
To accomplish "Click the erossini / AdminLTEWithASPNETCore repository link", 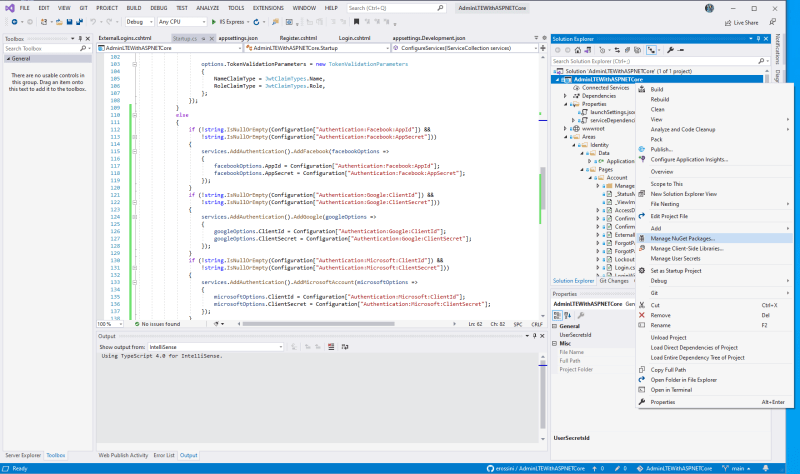I will tap(536, 468).
